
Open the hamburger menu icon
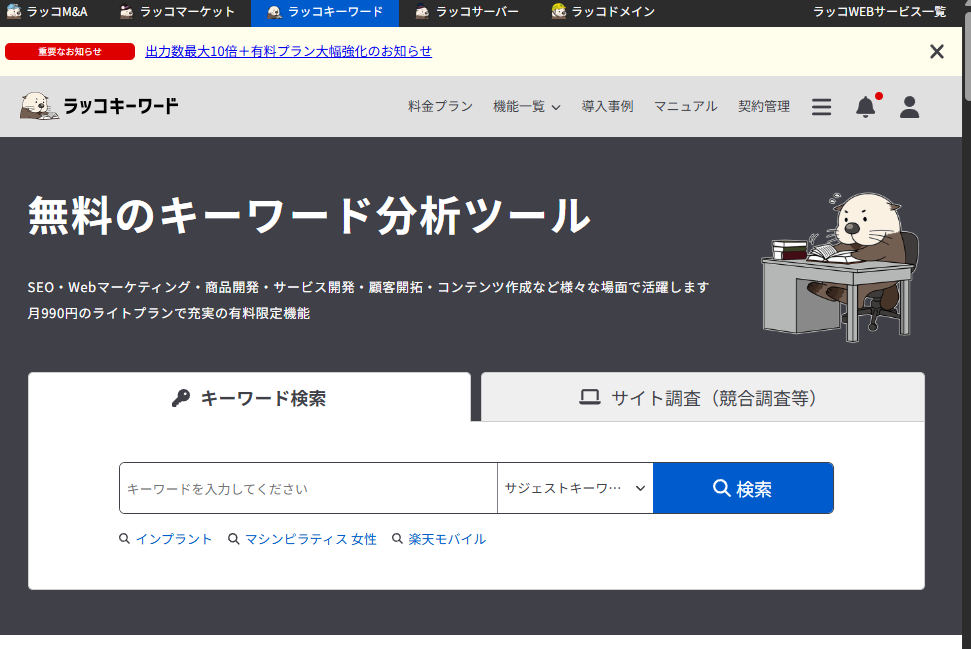[x=821, y=107]
